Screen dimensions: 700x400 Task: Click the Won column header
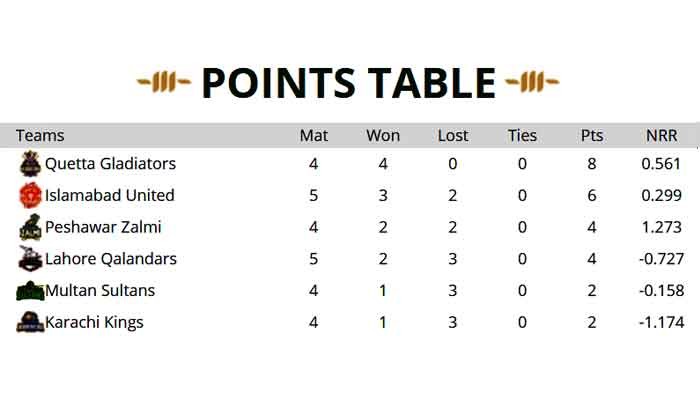(383, 136)
